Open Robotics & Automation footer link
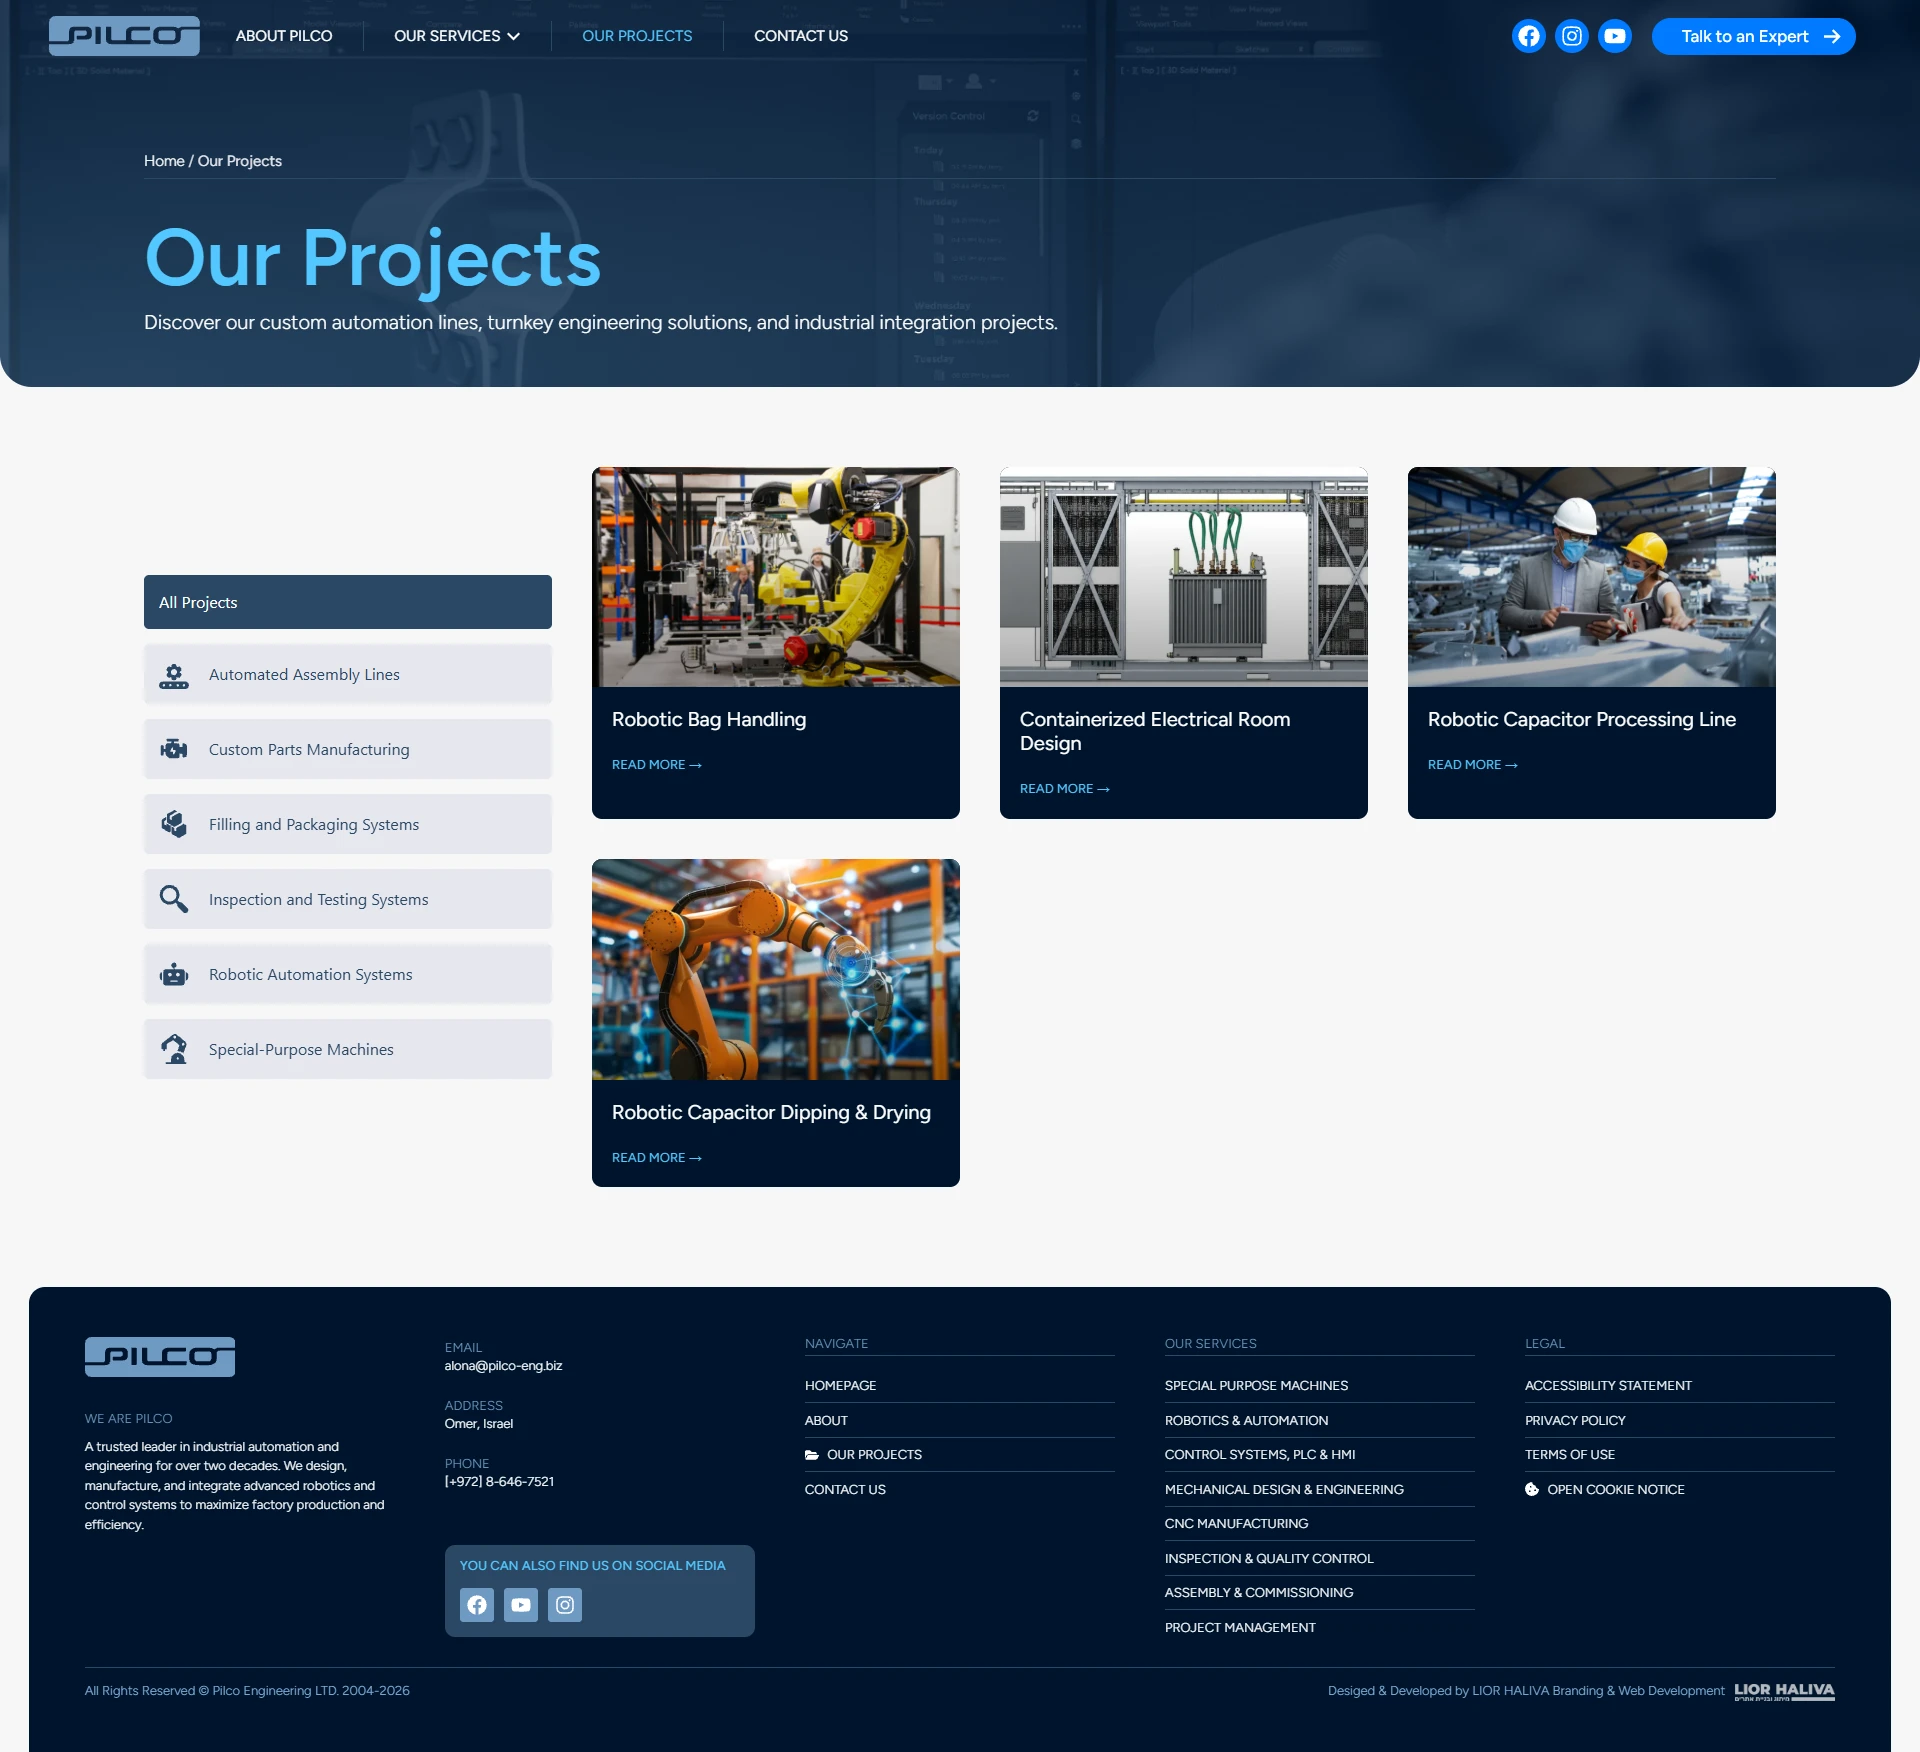1920x1752 pixels. 1246,1421
